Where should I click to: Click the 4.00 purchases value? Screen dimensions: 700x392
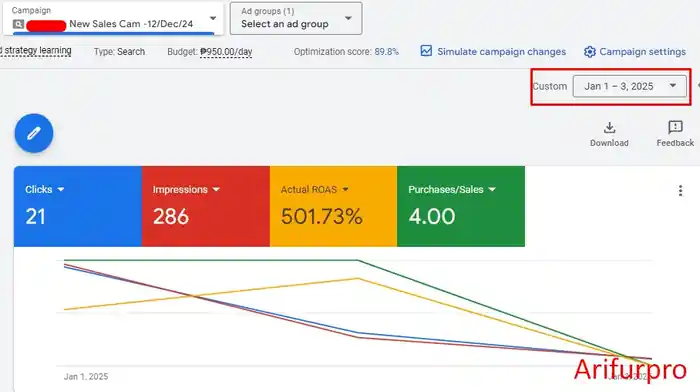click(432, 217)
